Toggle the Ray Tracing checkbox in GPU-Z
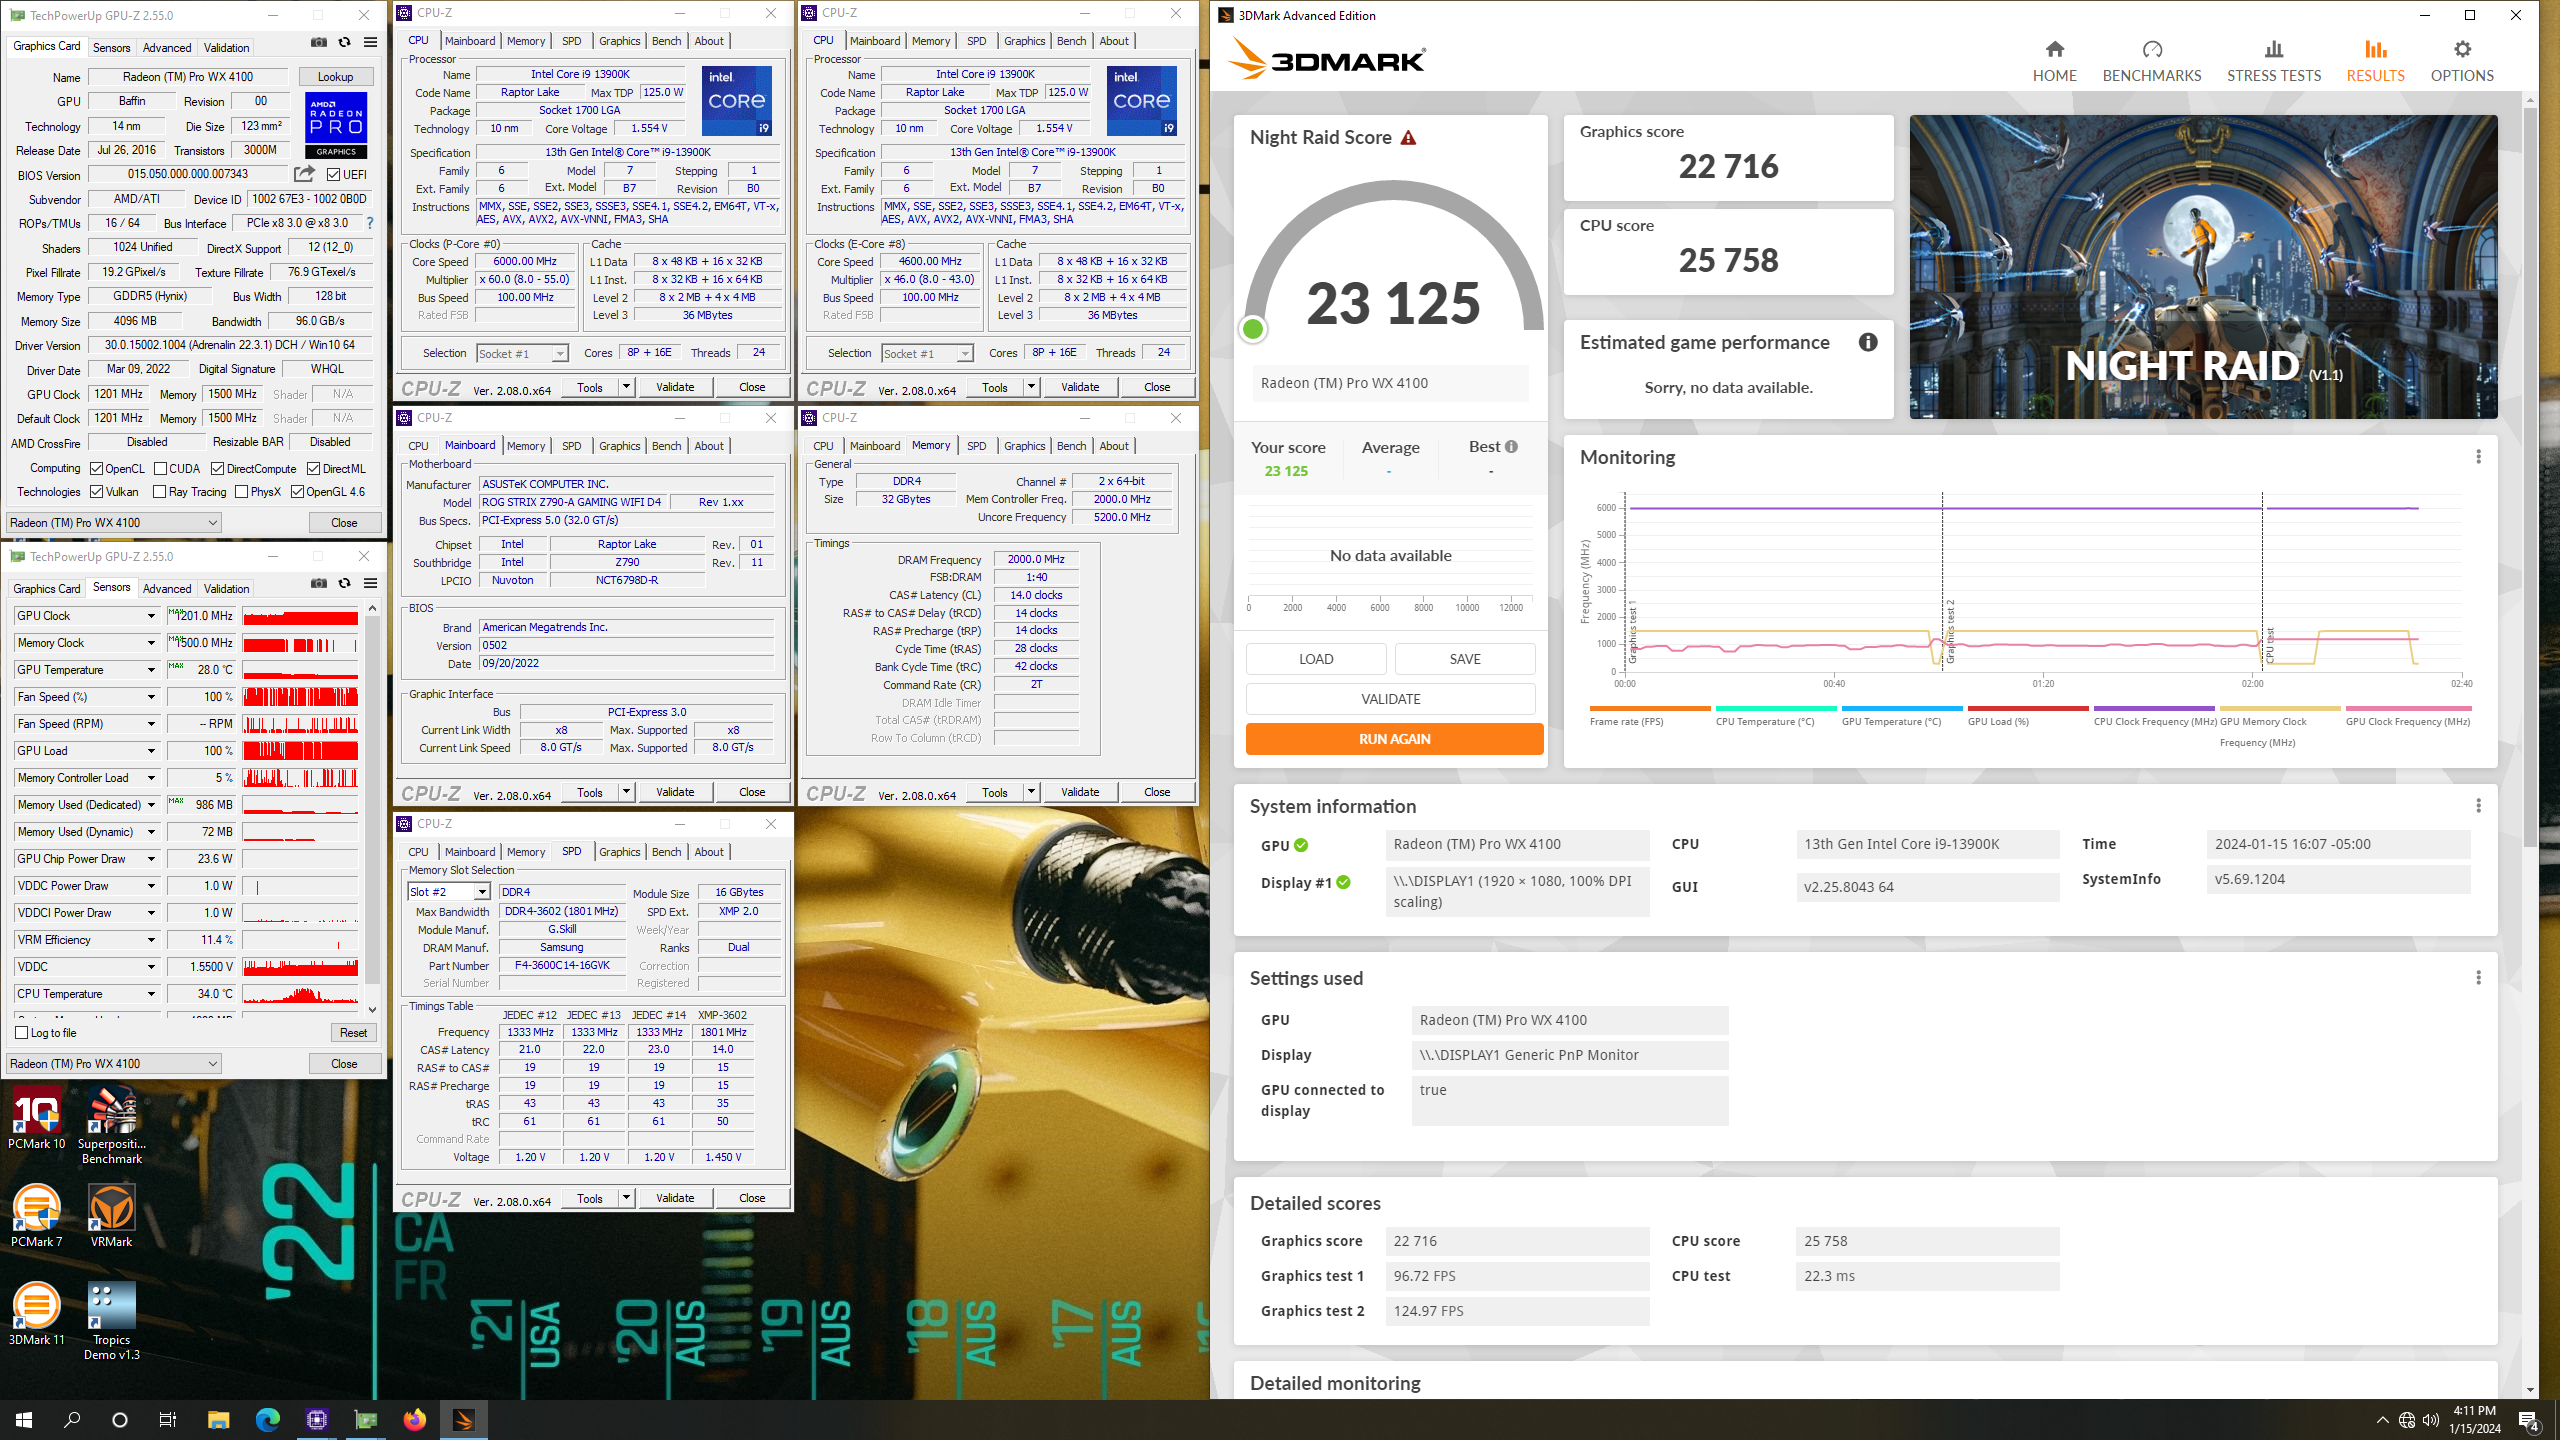The width and height of the screenshot is (2560, 1440). (159, 492)
